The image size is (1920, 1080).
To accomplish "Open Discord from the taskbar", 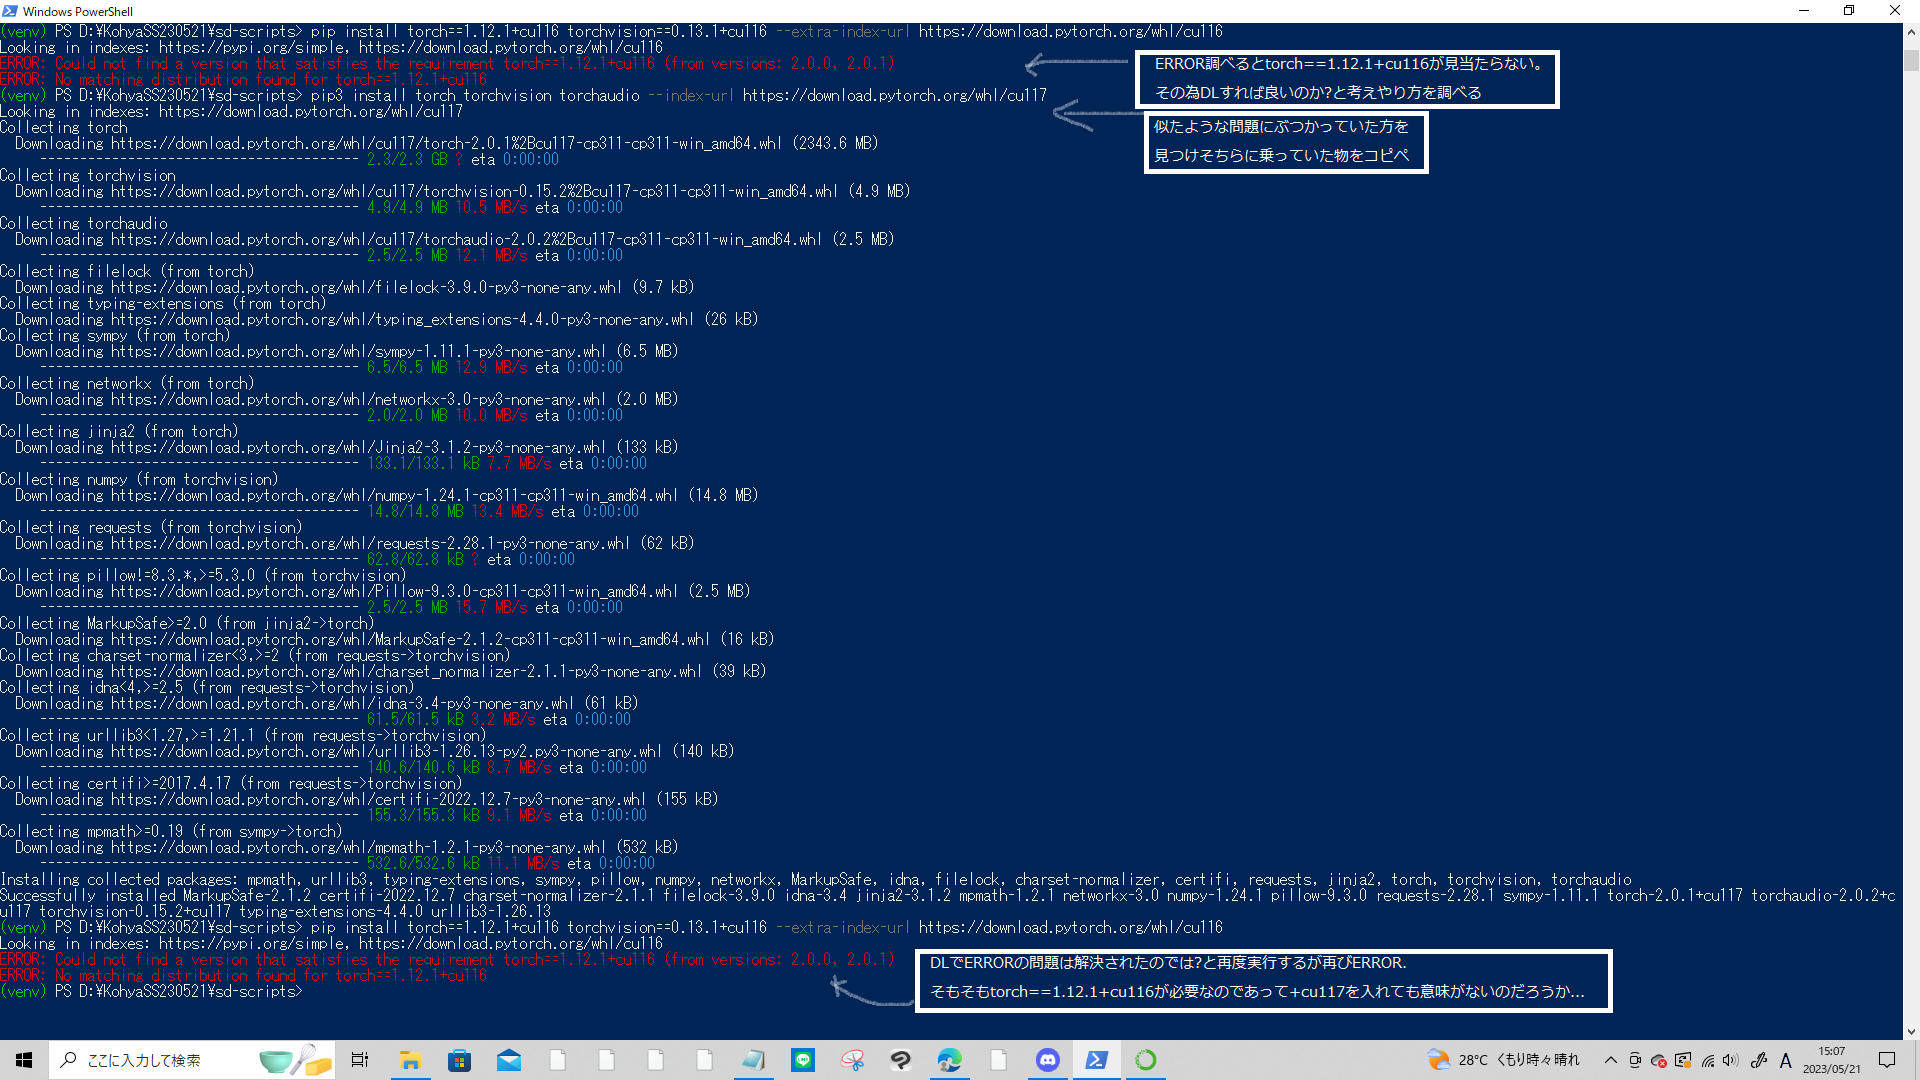I will (x=1047, y=1060).
